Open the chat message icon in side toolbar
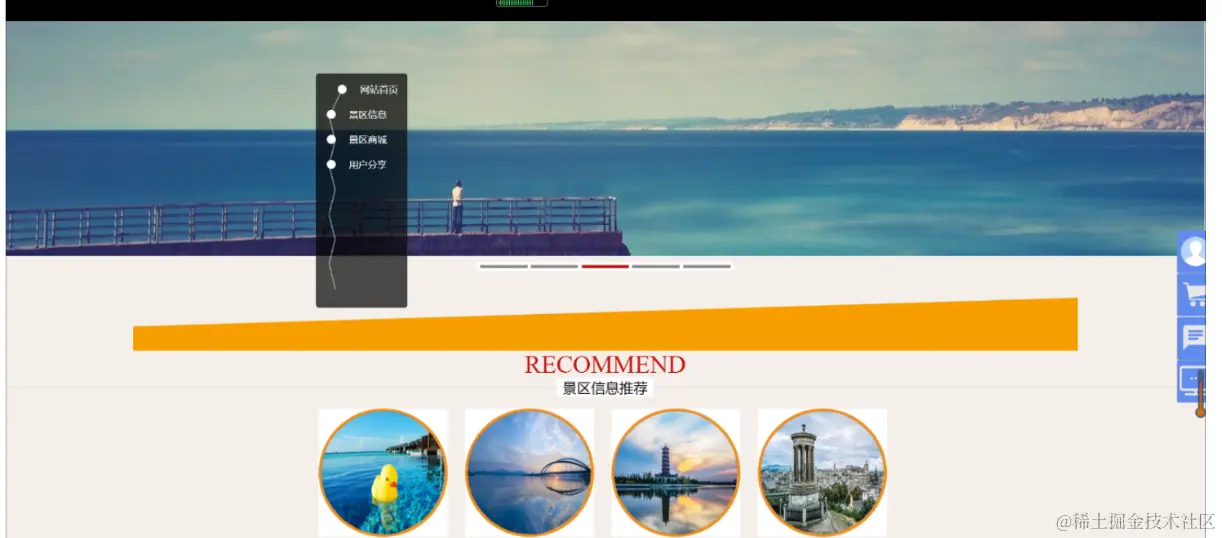The image size is (1222, 538). pyautogui.click(x=1192, y=337)
